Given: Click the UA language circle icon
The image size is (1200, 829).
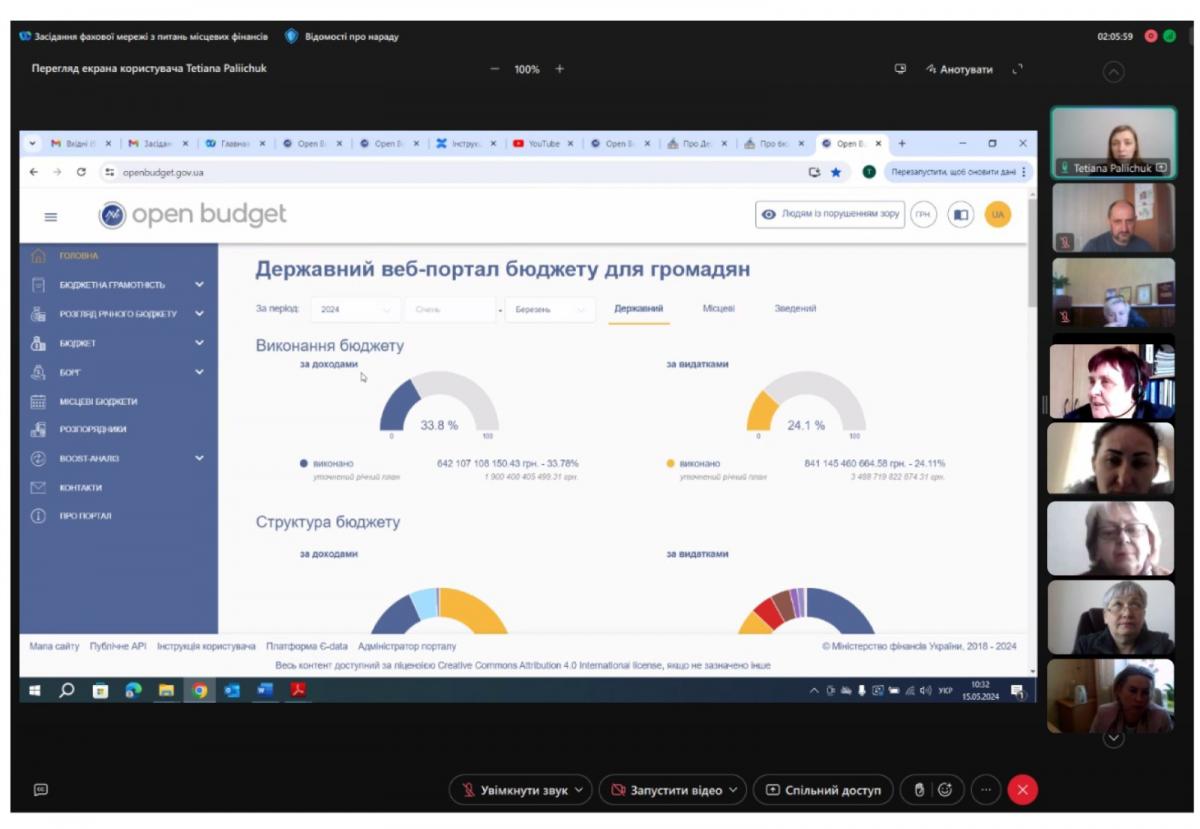Looking at the screenshot, I should [x=997, y=215].
